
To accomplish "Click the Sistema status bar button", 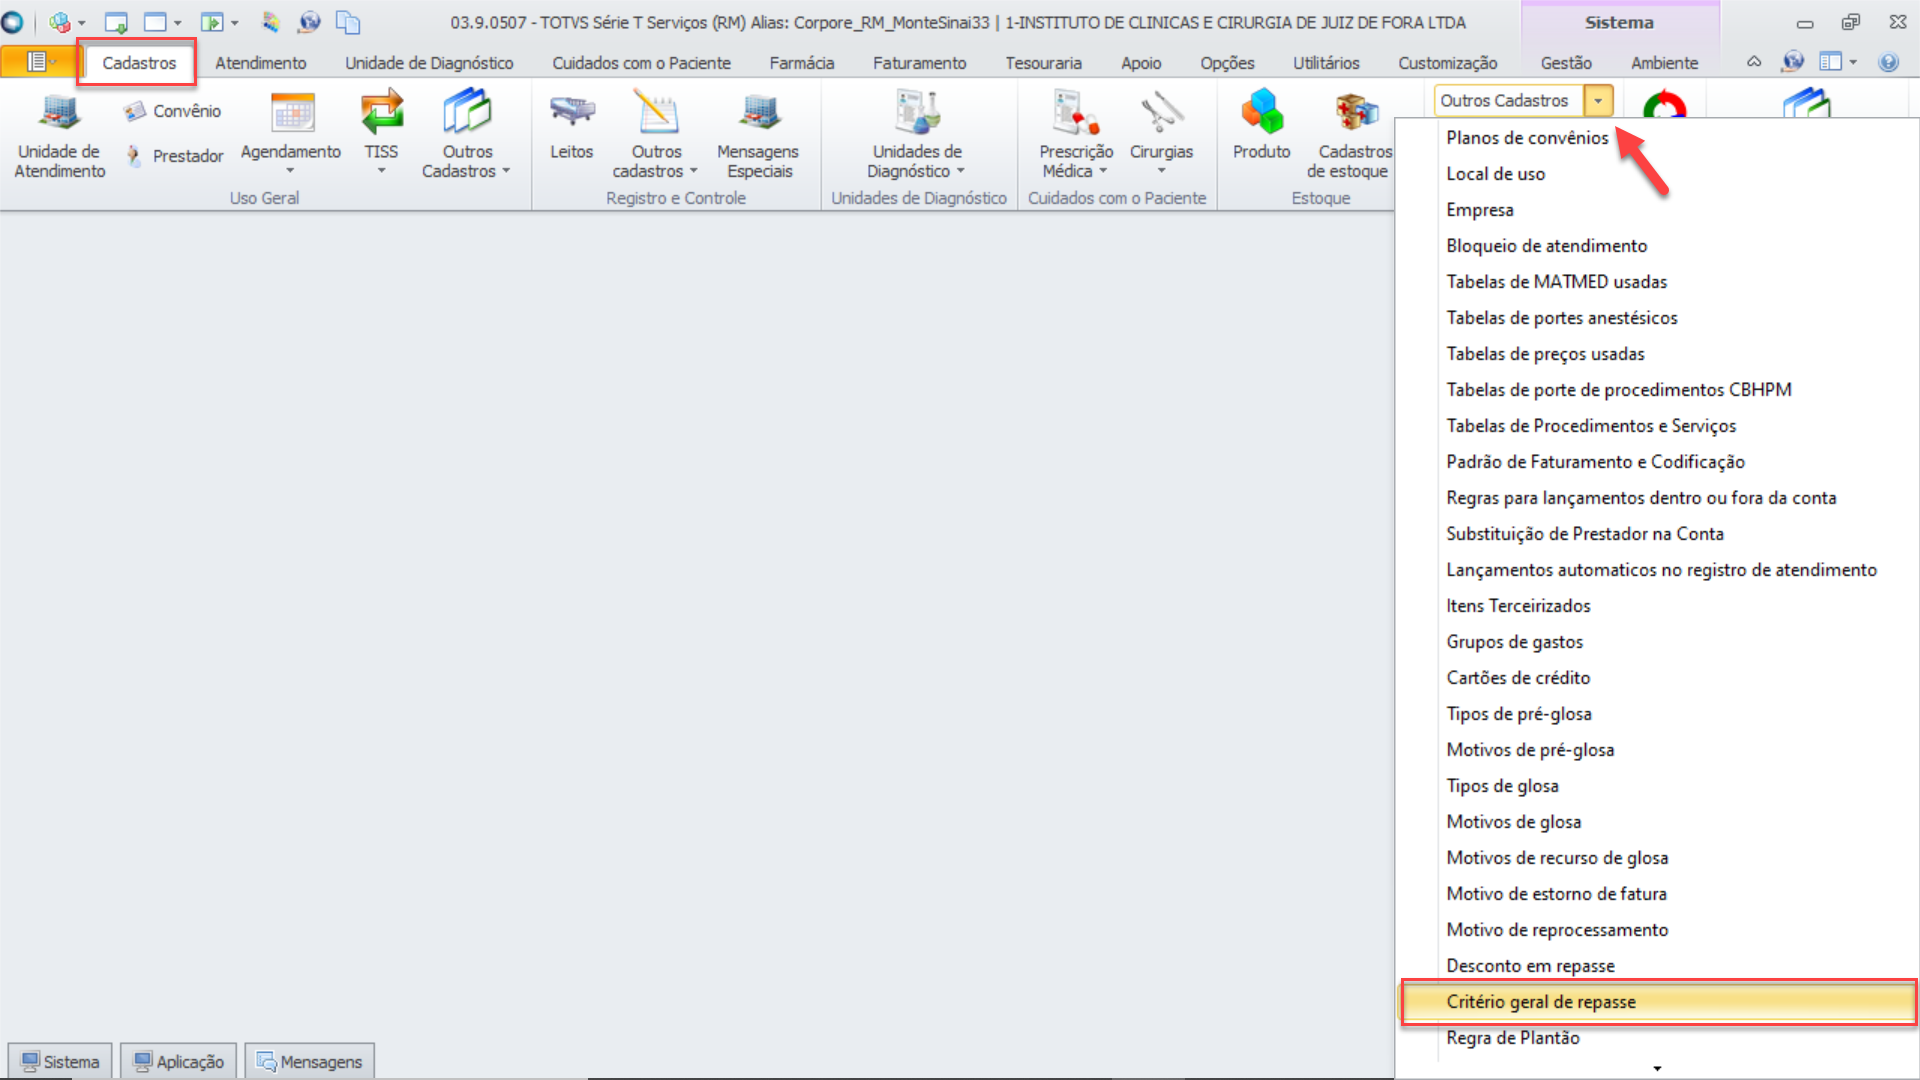I will tap(60, 1061).
